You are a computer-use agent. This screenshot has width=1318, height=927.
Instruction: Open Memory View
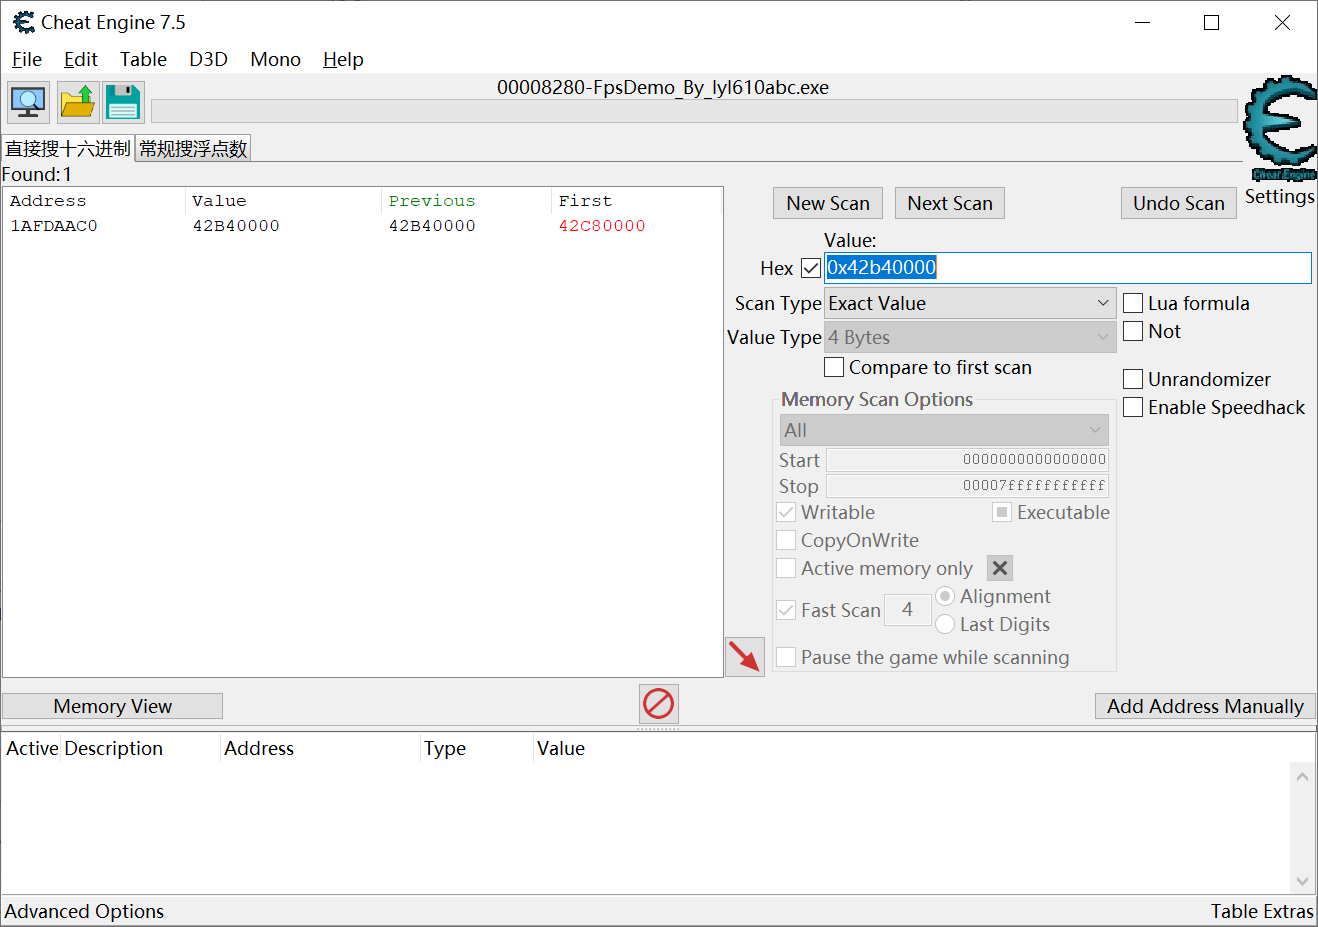point(113,706)
